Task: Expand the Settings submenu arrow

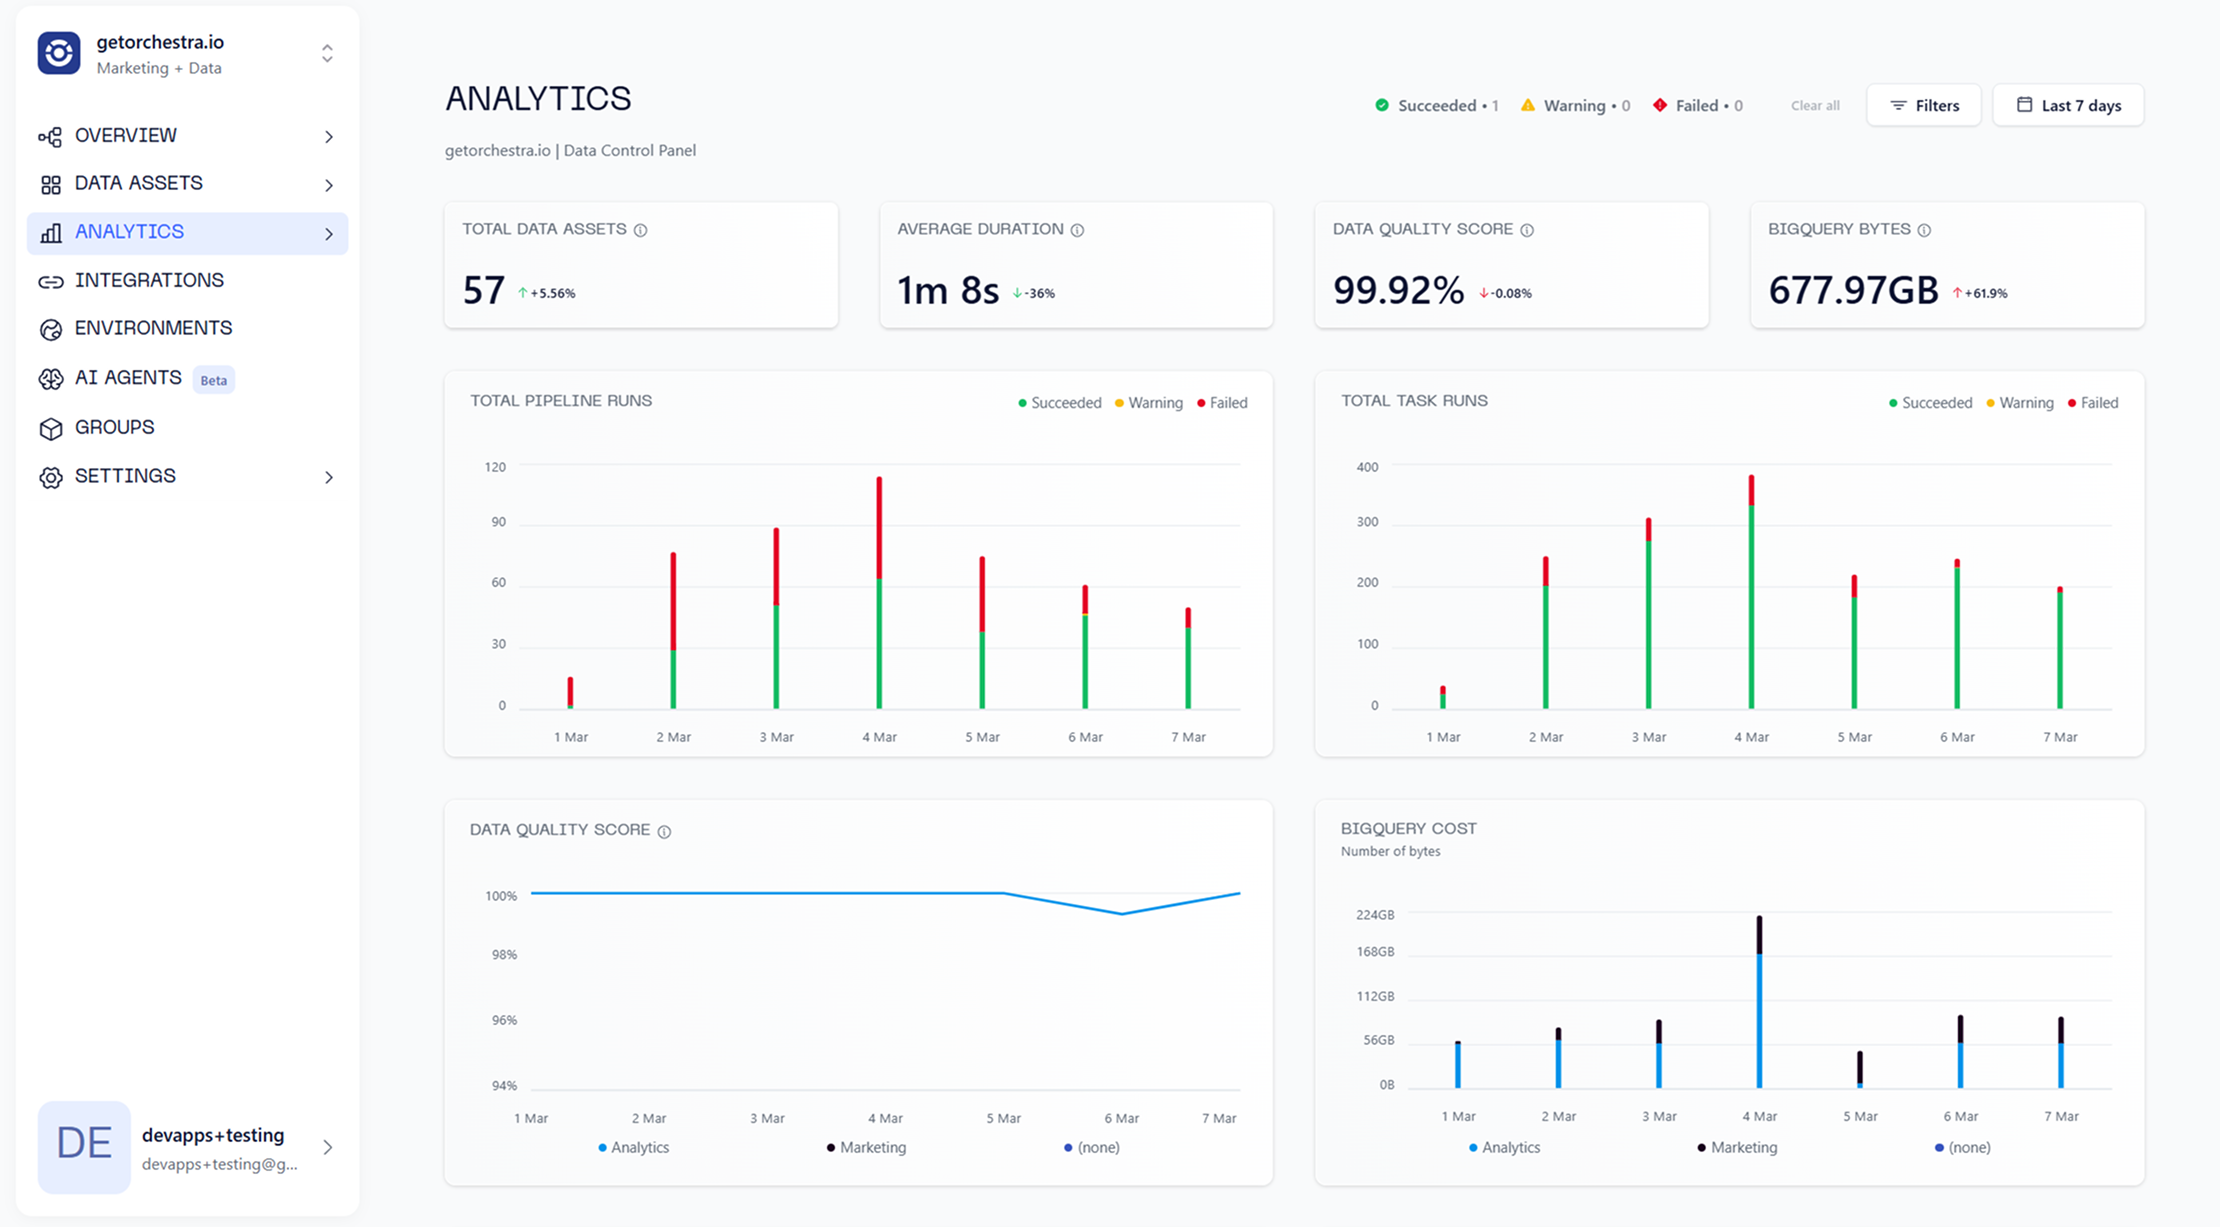Action: [329, 477]
